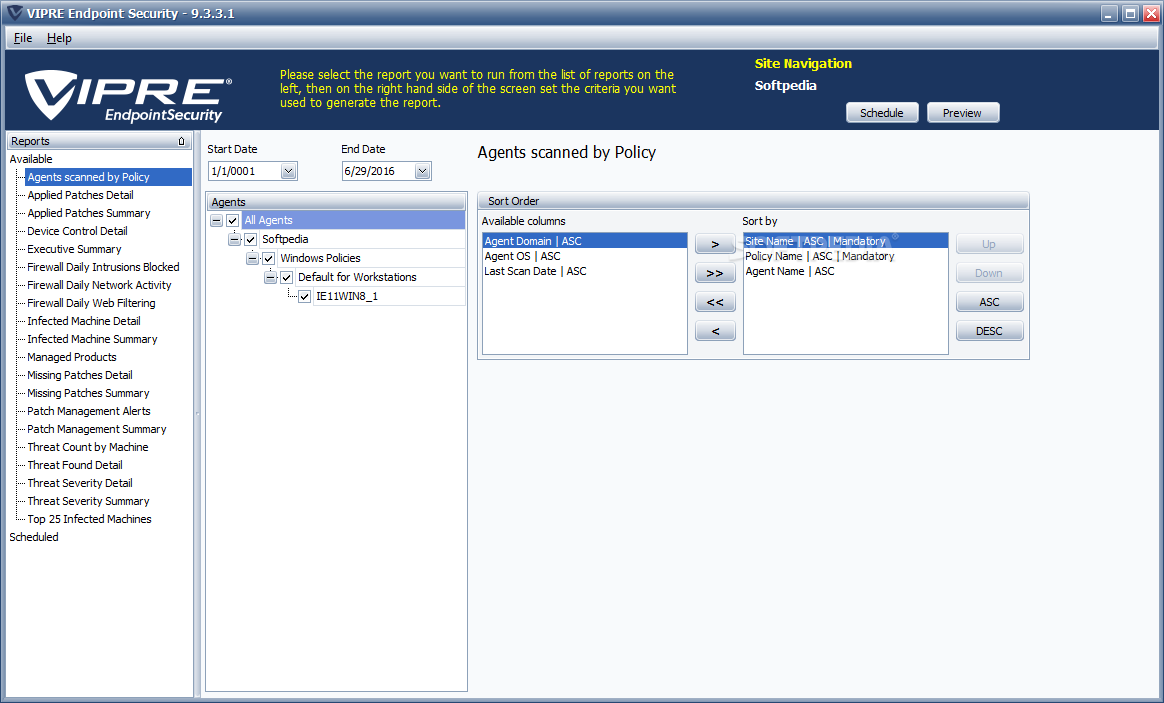Collapse the Softpedia tree node
This screenshot has height=703, width=1164.
click(x=234, y=240)
